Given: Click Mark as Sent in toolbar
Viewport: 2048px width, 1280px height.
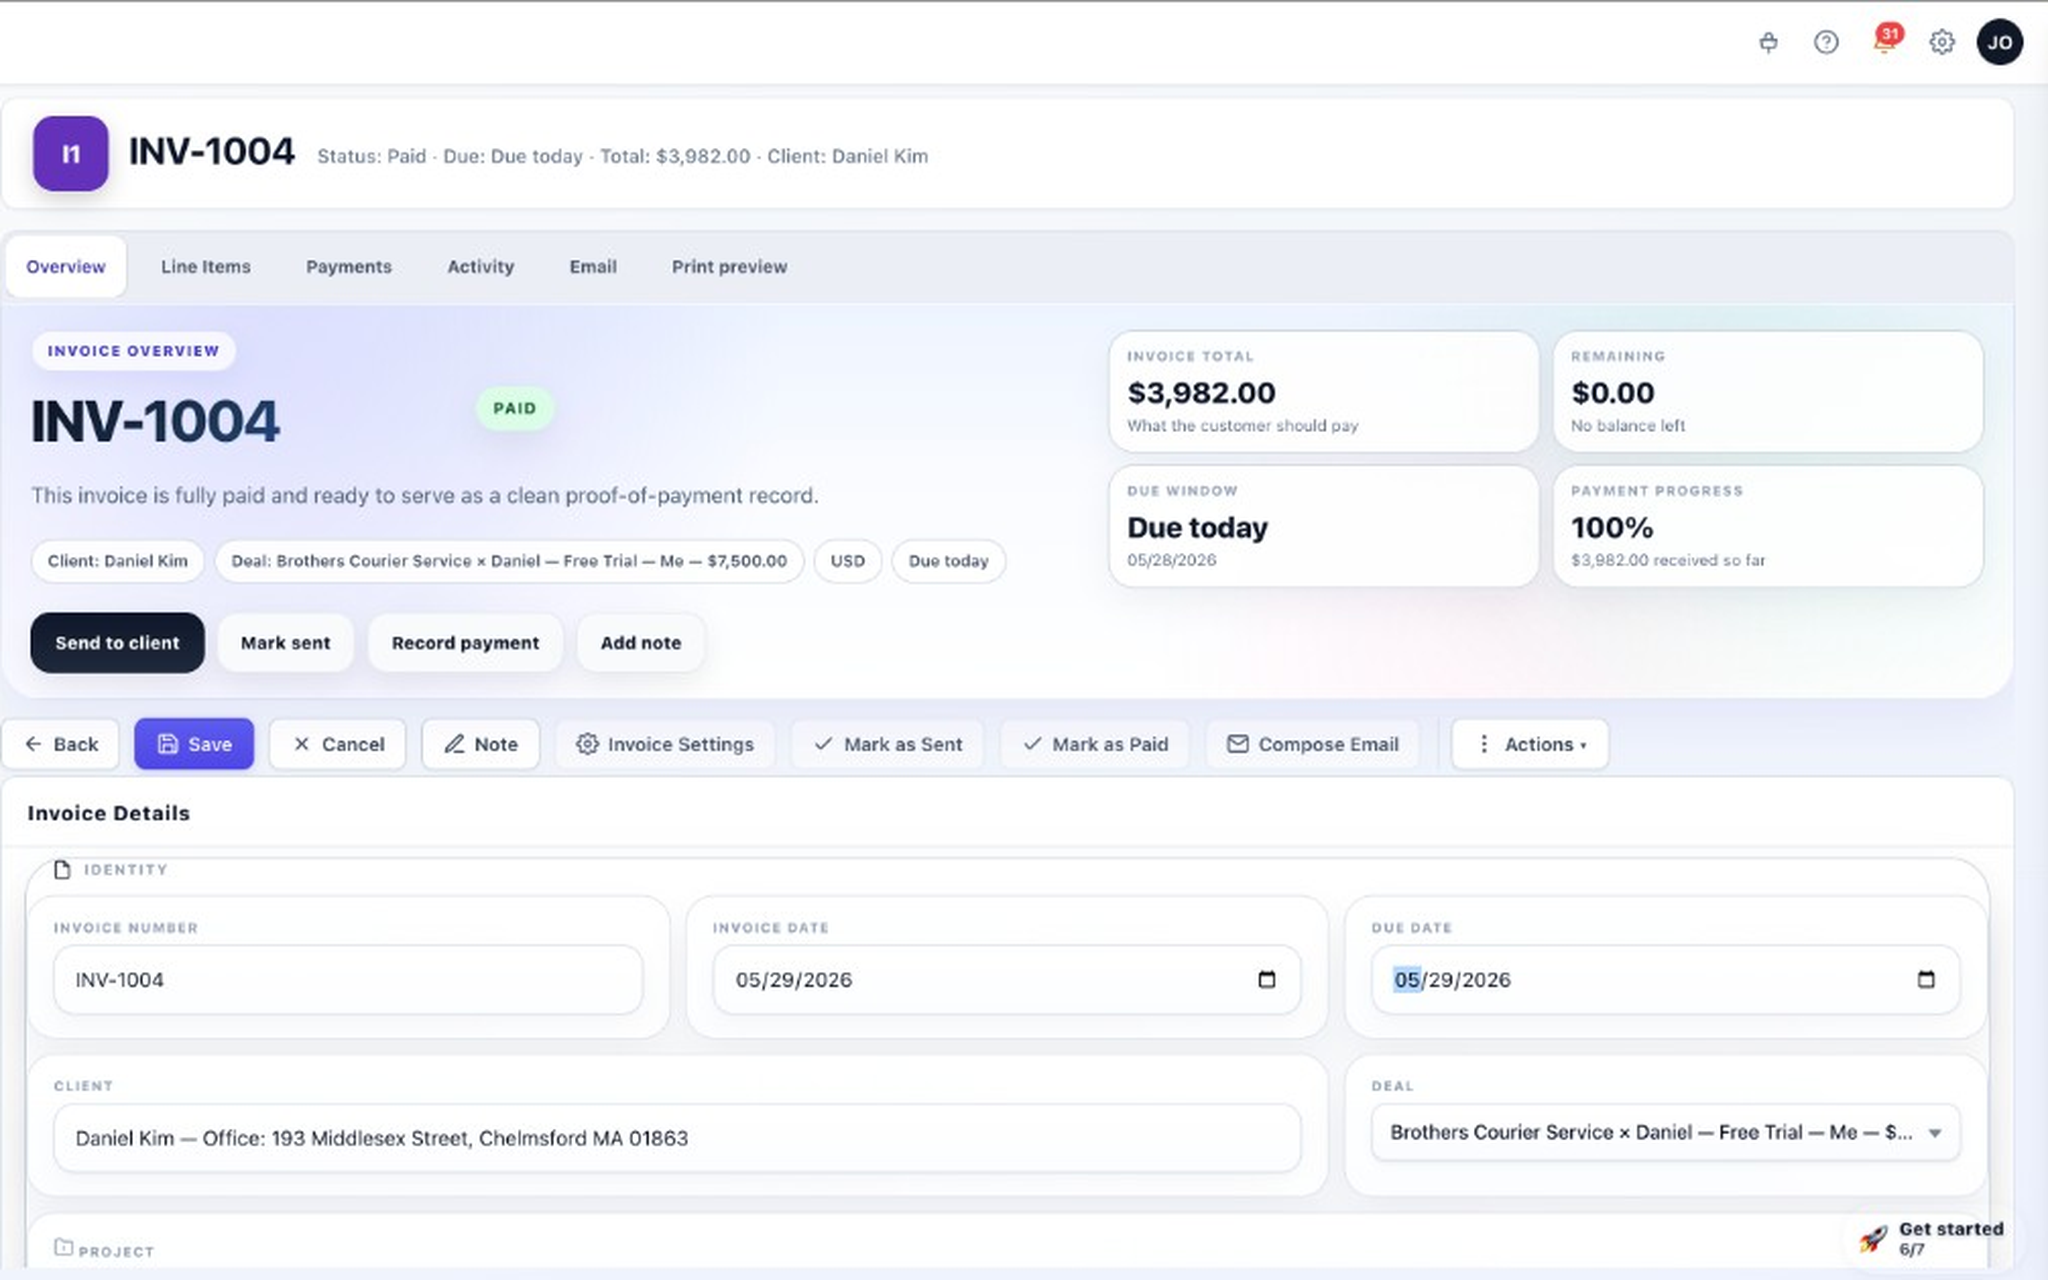Looking at the screenshot, I should click(x=888, y=744).
